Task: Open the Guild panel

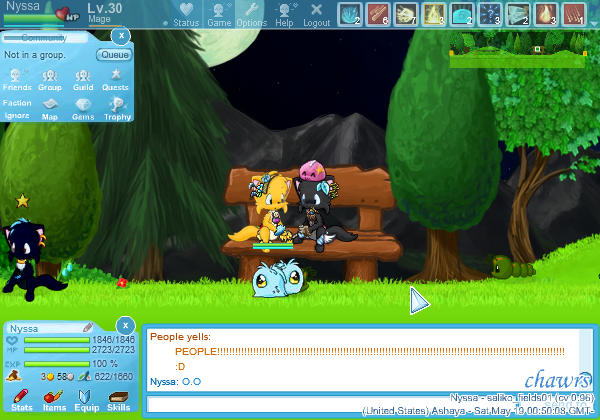Action: tap(83, 80)
